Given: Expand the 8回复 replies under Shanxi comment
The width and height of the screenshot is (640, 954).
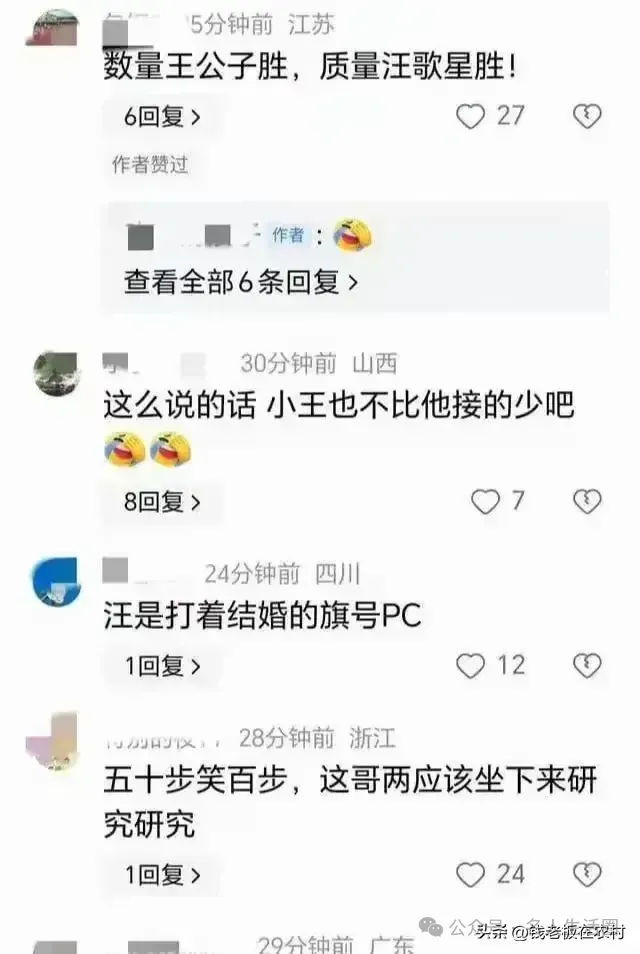Looking at the screenshot, I should point(162,502).
